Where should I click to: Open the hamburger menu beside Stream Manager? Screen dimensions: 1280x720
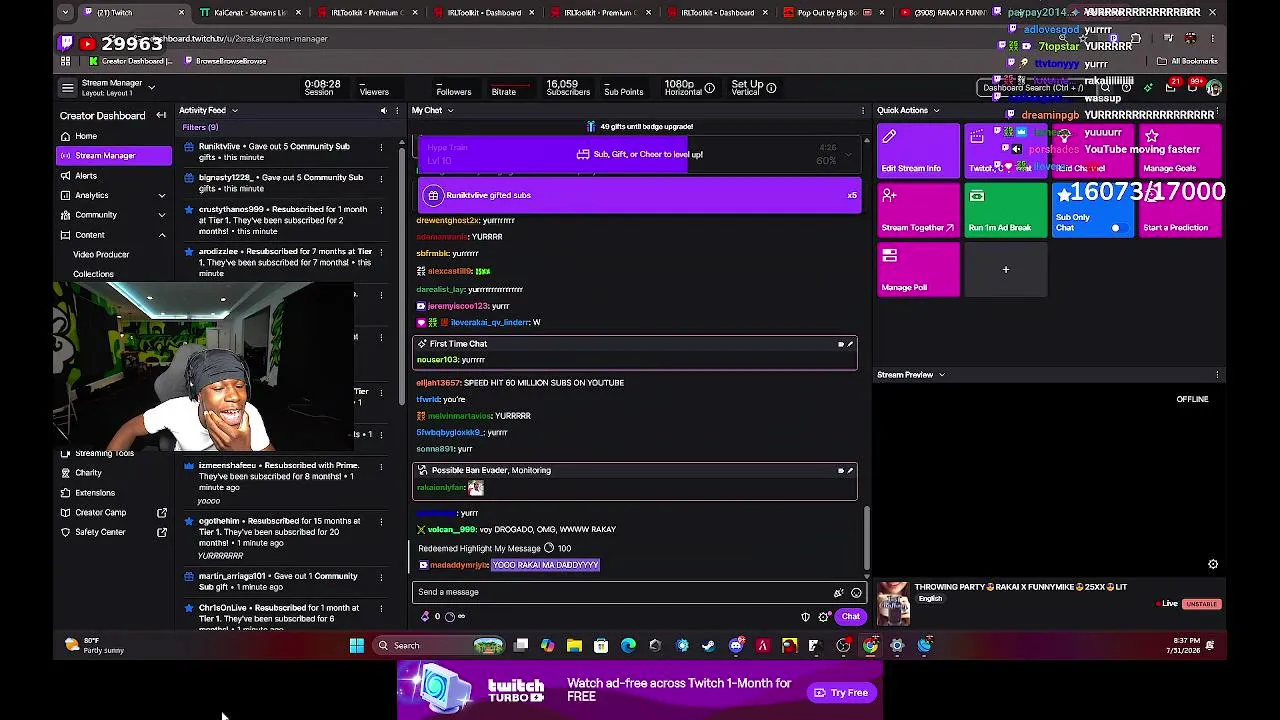click(x=67, y=88)
